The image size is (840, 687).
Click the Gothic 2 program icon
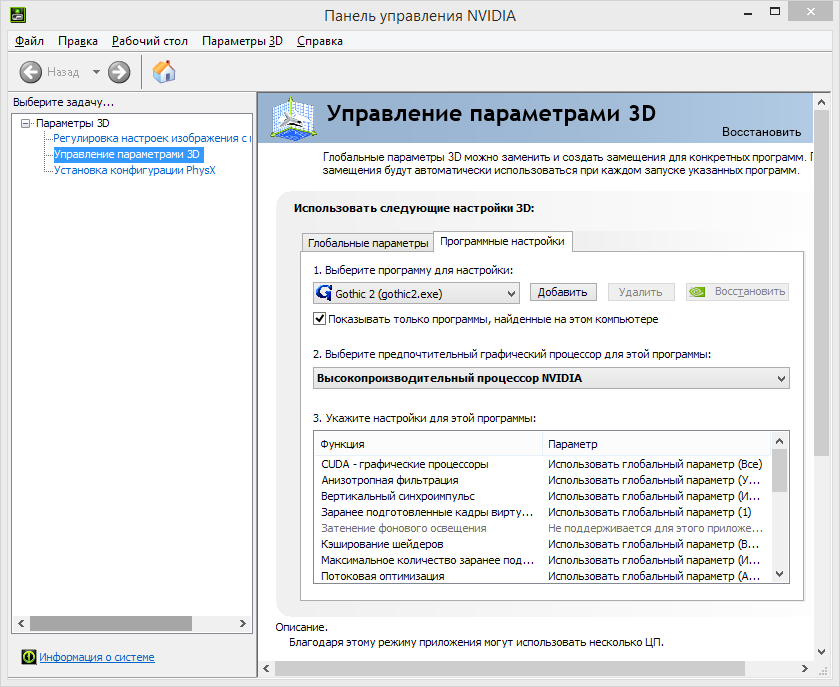pos(324,293)
